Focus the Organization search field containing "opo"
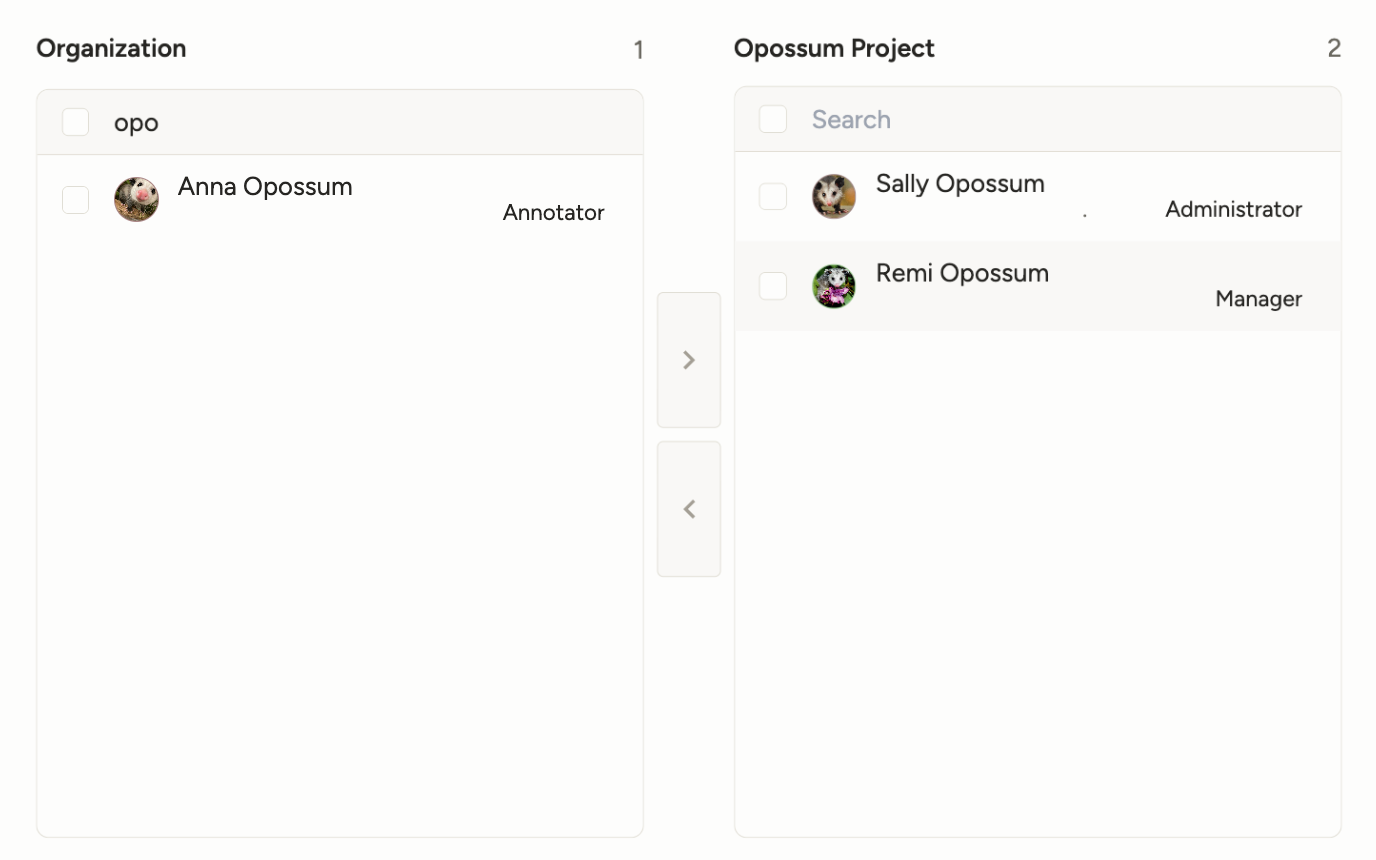This screenshot has width=1376, height=860. coord(370,123)
